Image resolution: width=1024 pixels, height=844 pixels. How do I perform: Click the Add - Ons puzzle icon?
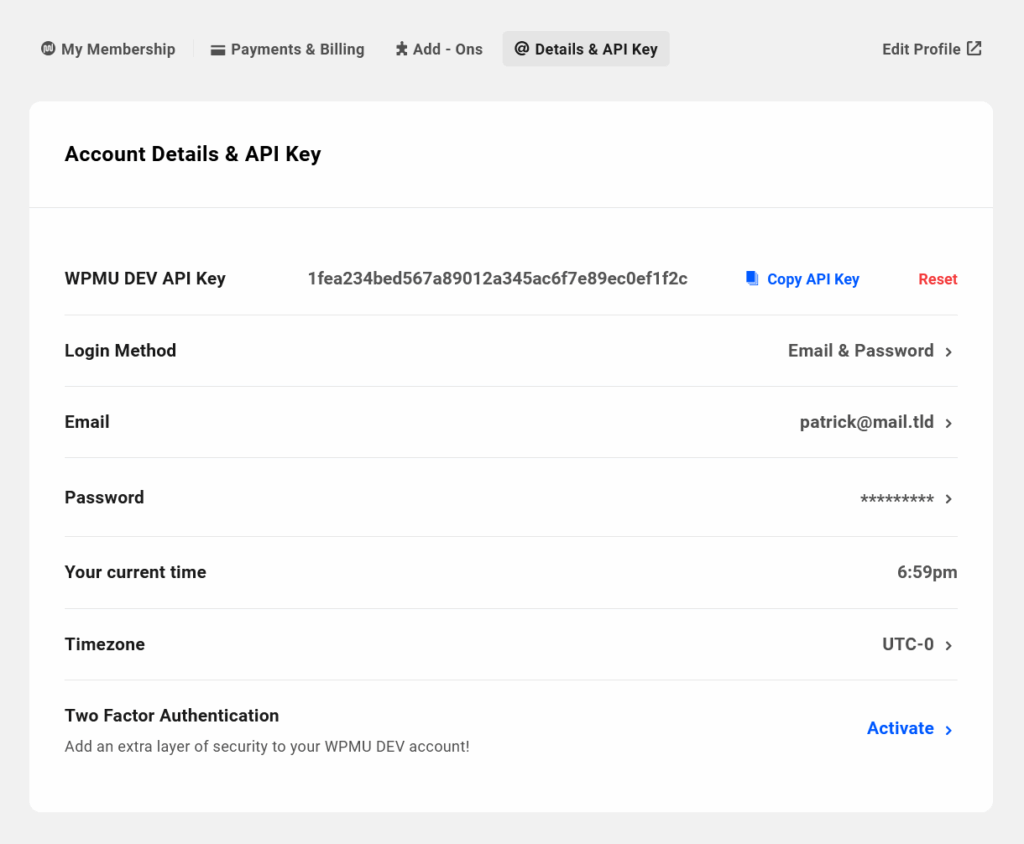point(402,49)
